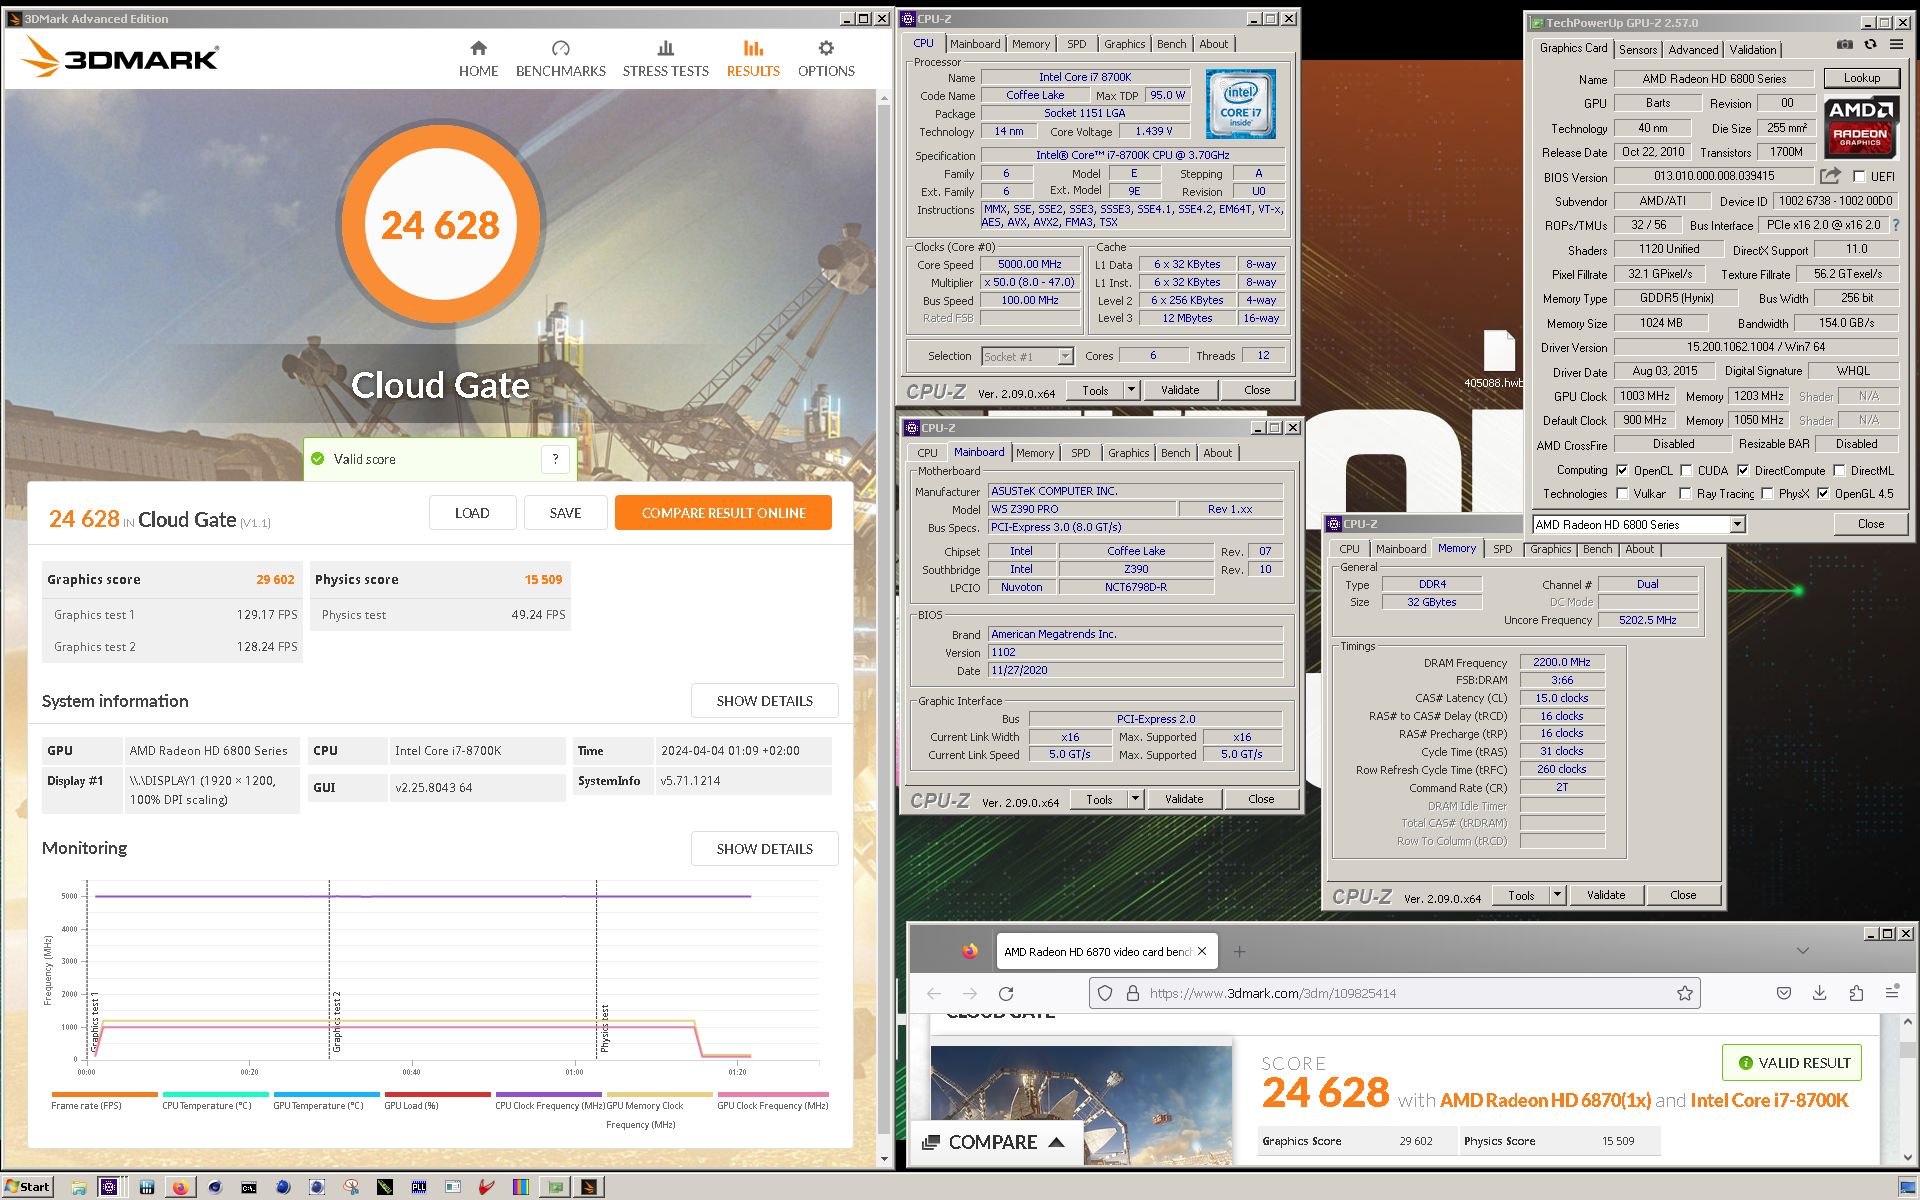This screenshot has width=1920, height=1200.
Task: Open the Bench tab in CPU-Z CPU window
Action: 1171,44
